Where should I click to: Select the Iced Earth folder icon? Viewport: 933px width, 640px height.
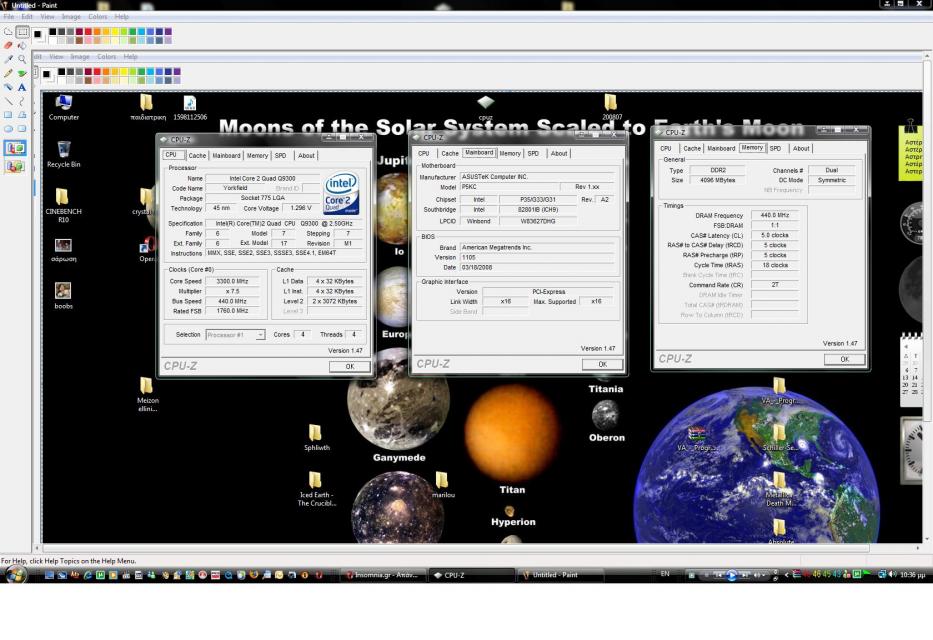[317, 490]
